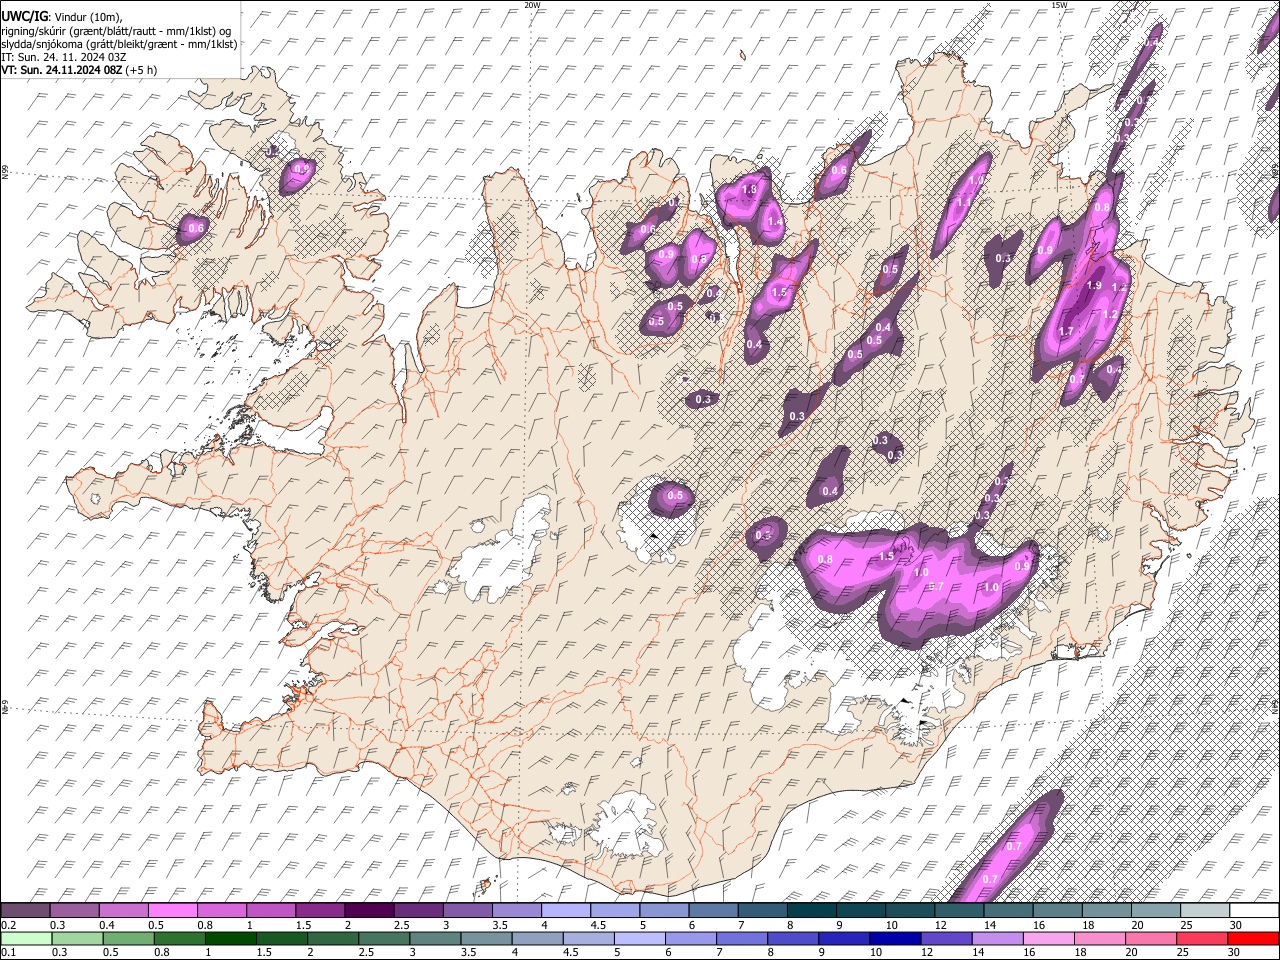Click the '0.6' value in the Westfjords
This screenshot has width=1280, height=960.
196,229
